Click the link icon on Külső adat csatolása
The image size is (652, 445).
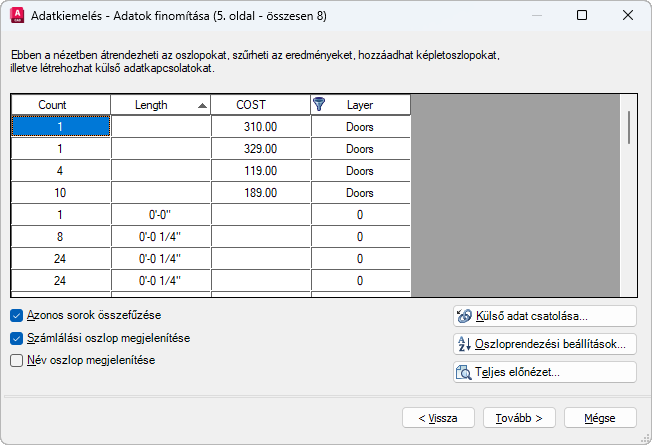[x=464, y=316]
